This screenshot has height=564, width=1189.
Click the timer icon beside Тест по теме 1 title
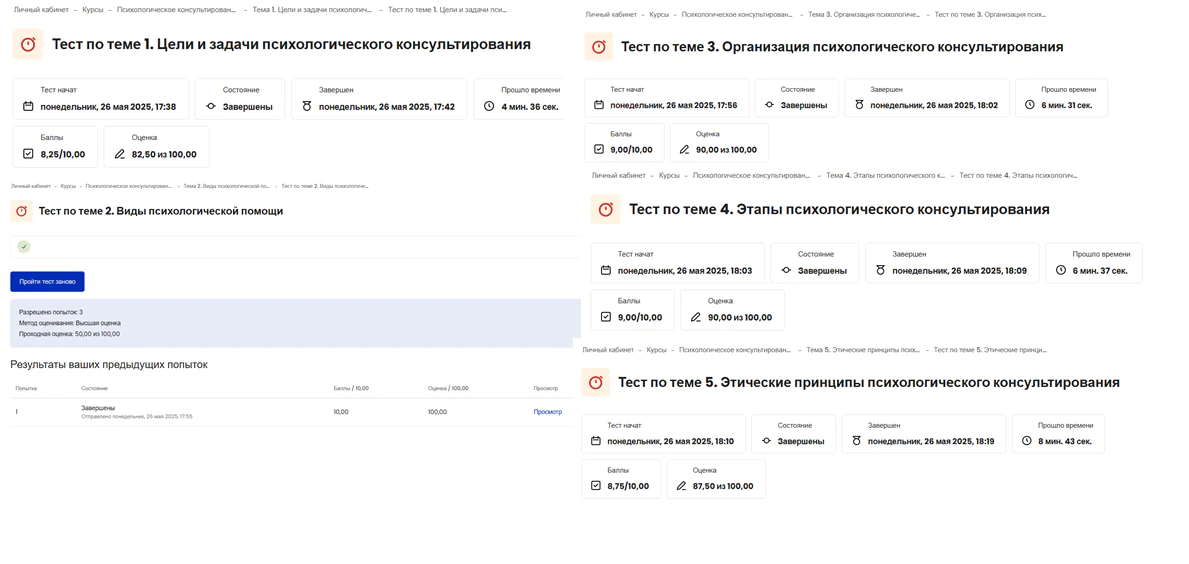(28, 44)
